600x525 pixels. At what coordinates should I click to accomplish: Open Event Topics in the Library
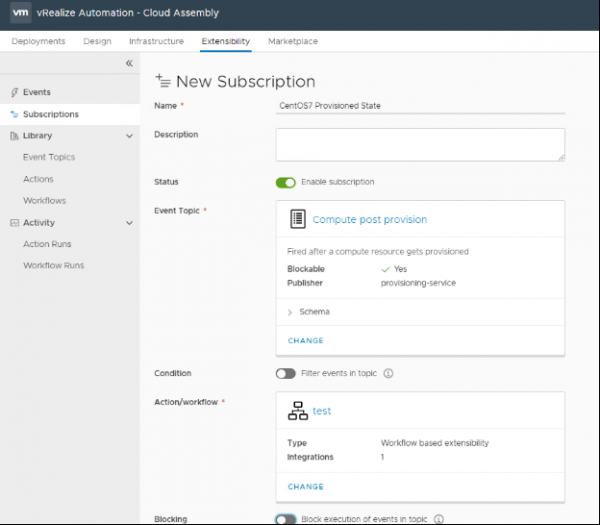point(49,158)
